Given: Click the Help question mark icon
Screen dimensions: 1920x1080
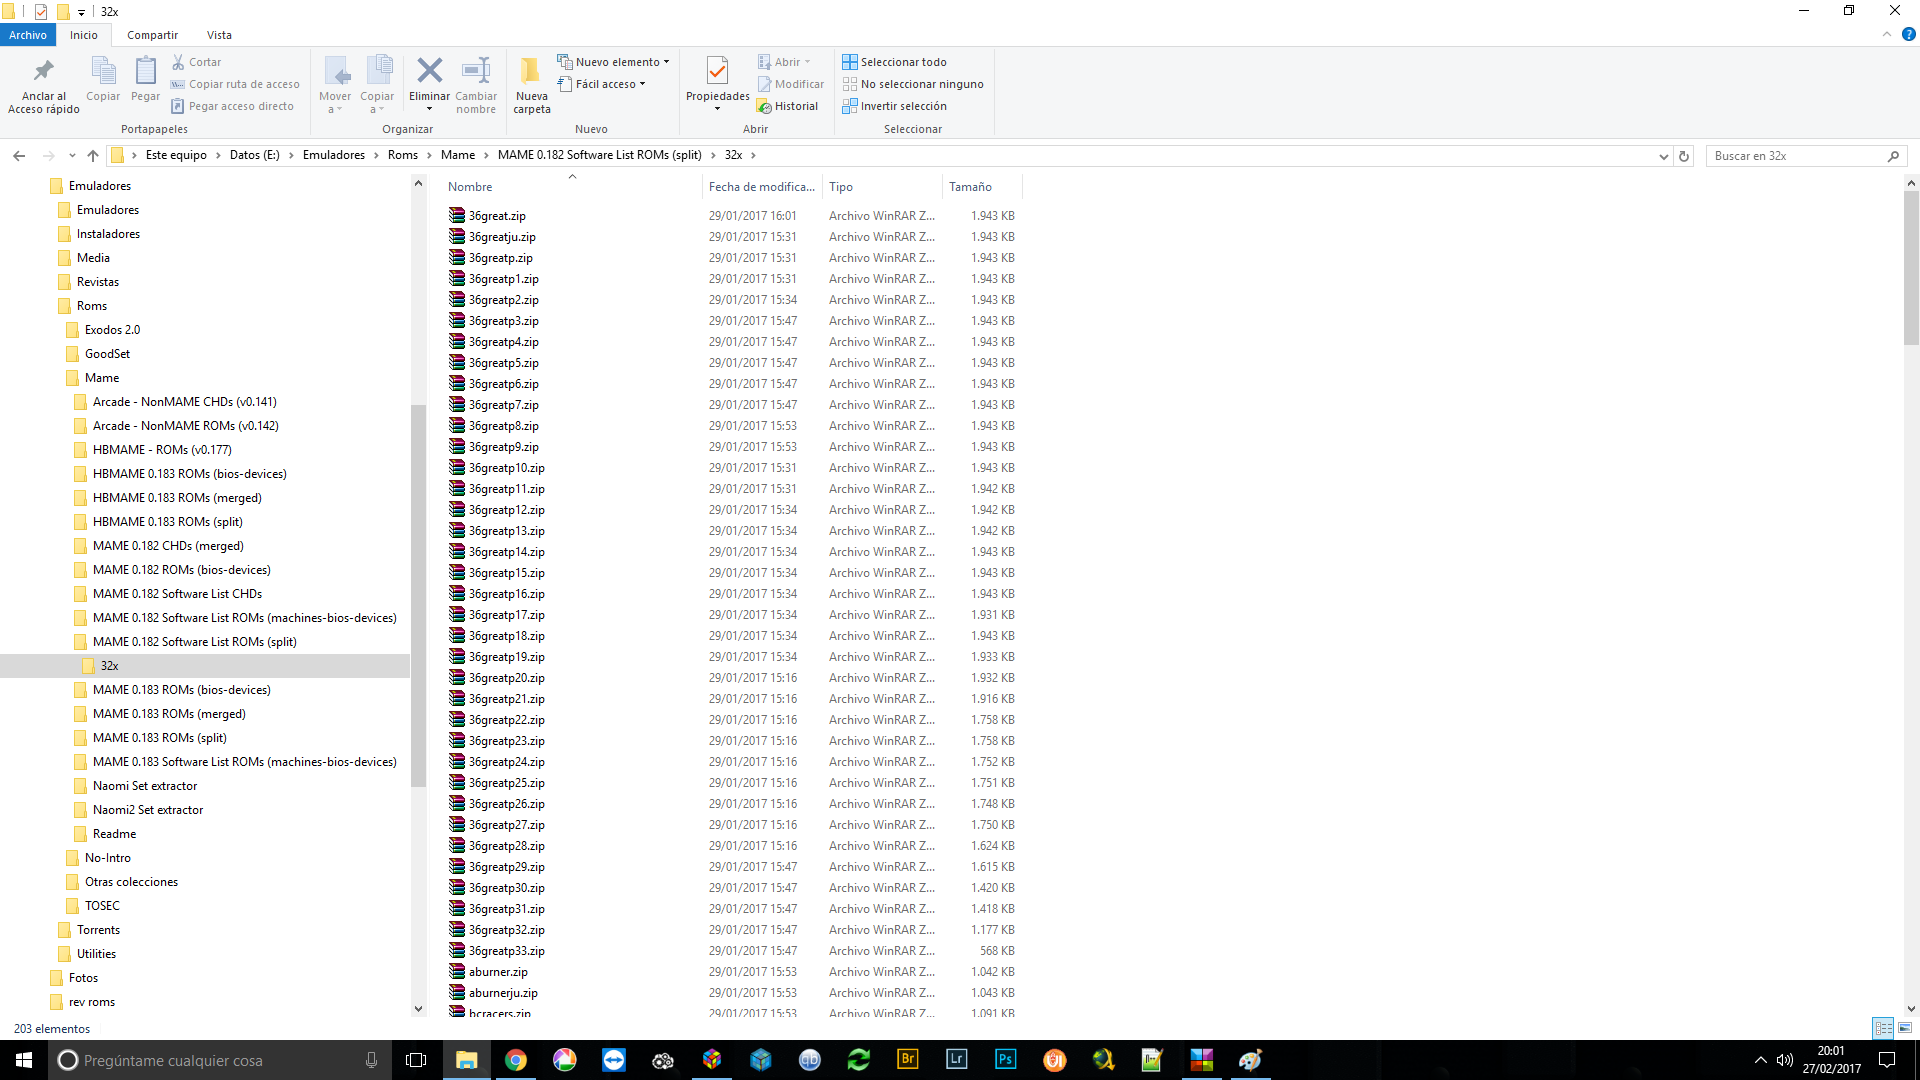Looking at the screenshot, I should point(1908,34).
